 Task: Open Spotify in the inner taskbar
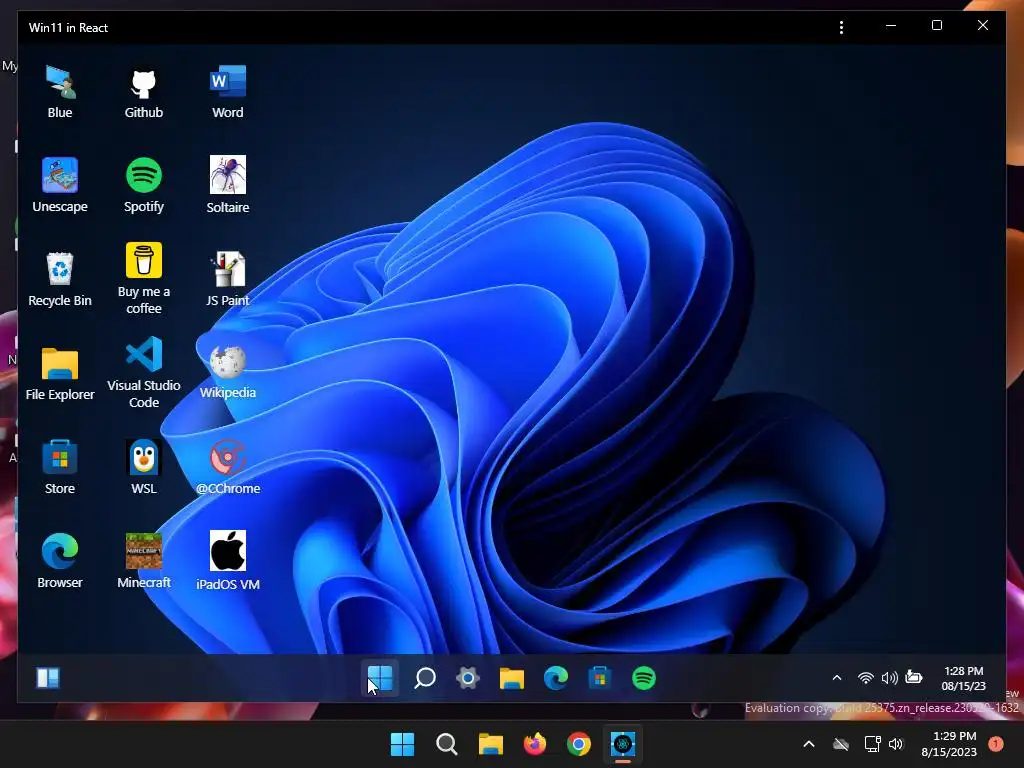tap(644, 678)
